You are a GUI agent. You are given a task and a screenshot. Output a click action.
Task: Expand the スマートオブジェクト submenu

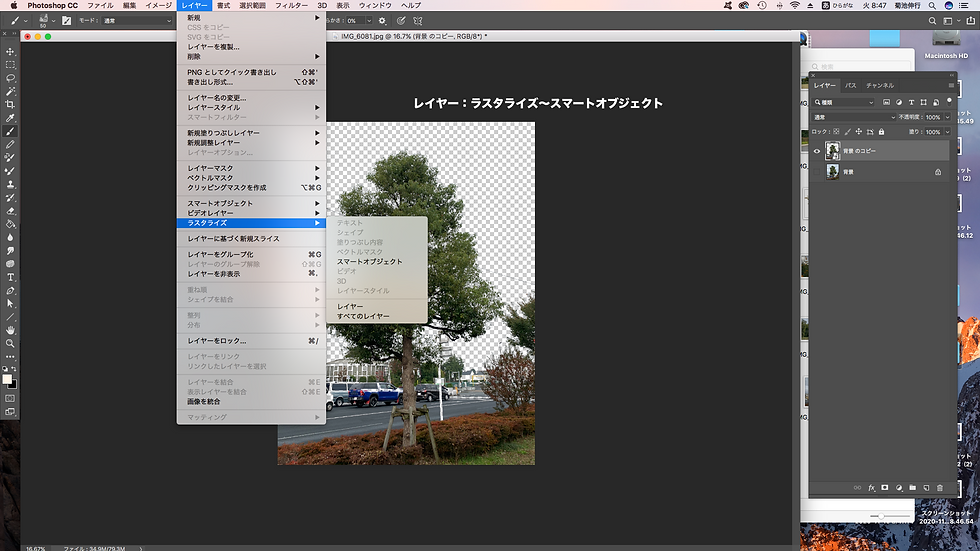[251, 203]
